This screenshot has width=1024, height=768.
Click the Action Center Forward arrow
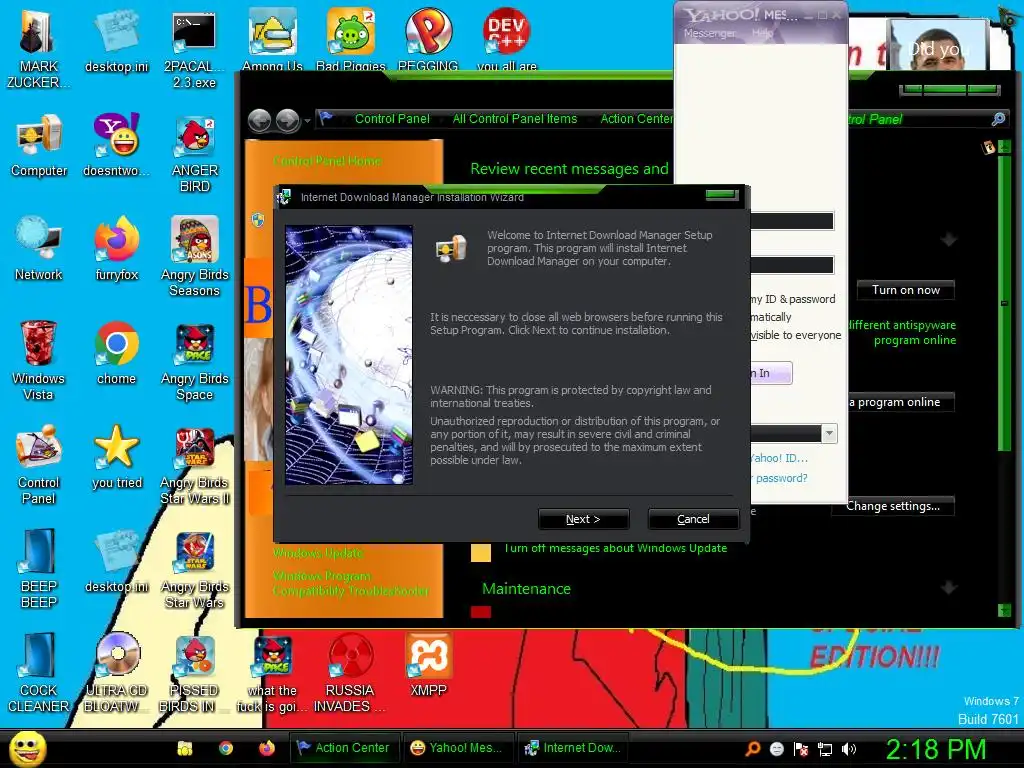(x=287, y=120)
